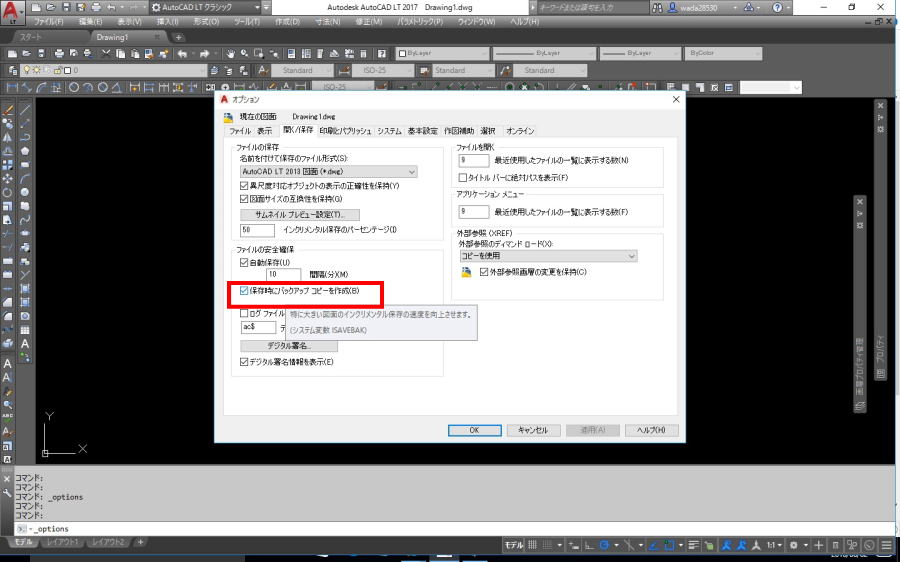Open the Save As file format dropdown
The width and height of the screenshot is (900, 562).
coord(328,172)
